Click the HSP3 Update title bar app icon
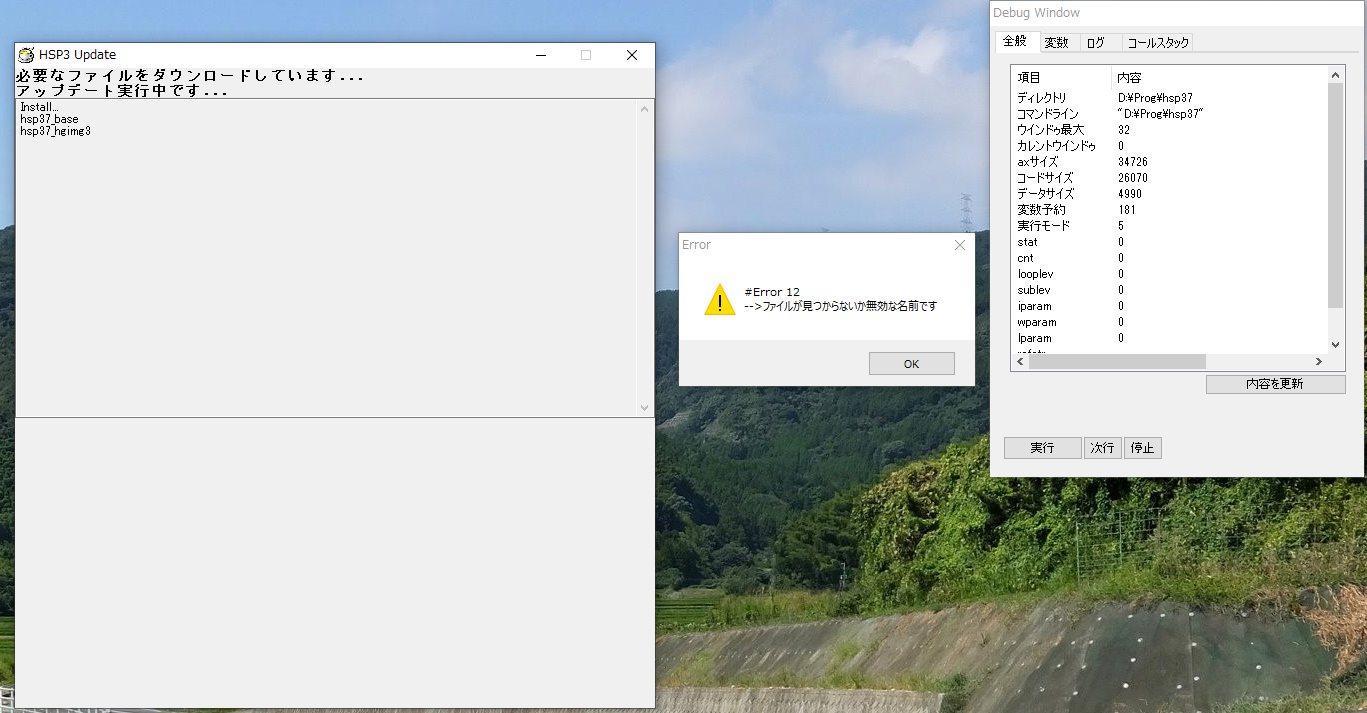This screenshot has height=713, width=1367. (26, 55)
